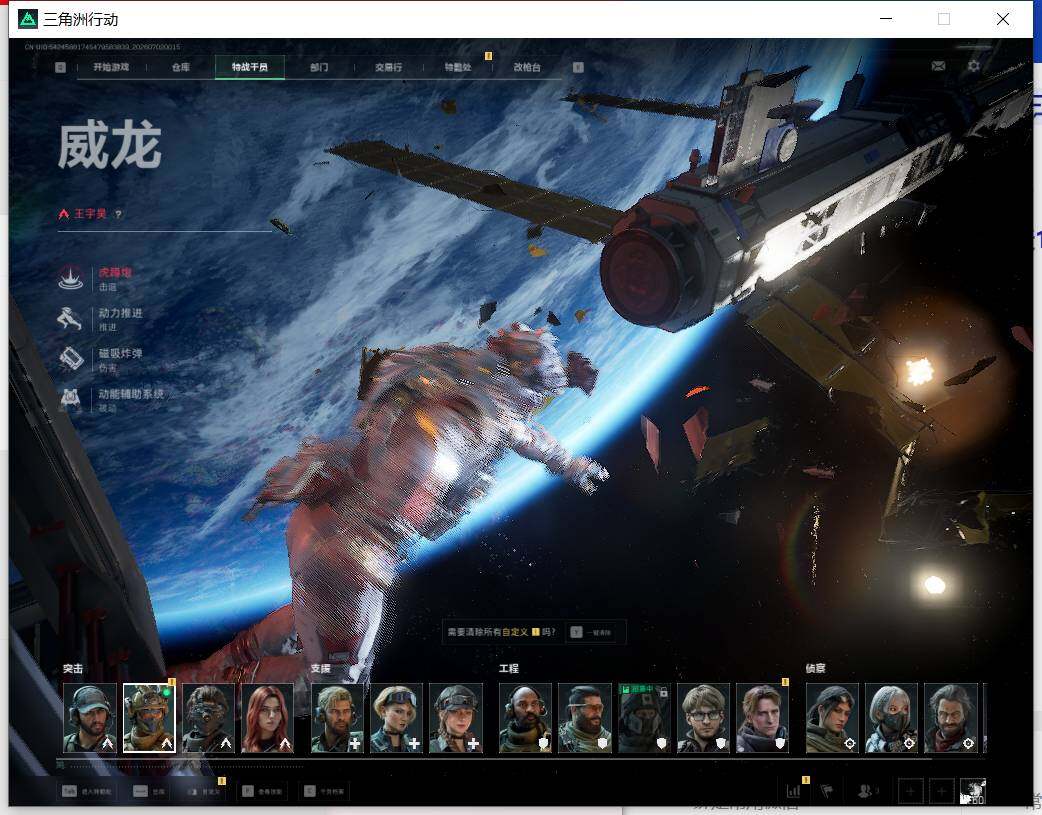Switch to the 仓库 tab
This screenshot has height=815, width=1042.
pyautogui.click(x=181, y=67)
